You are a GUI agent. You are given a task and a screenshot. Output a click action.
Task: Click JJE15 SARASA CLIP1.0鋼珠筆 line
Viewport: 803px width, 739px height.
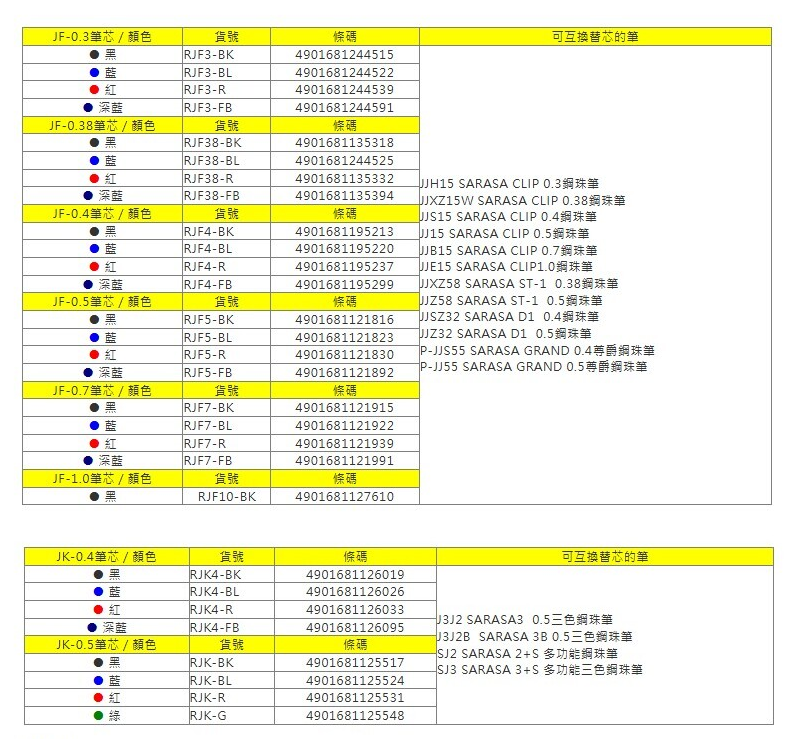[x=506, y=267]
